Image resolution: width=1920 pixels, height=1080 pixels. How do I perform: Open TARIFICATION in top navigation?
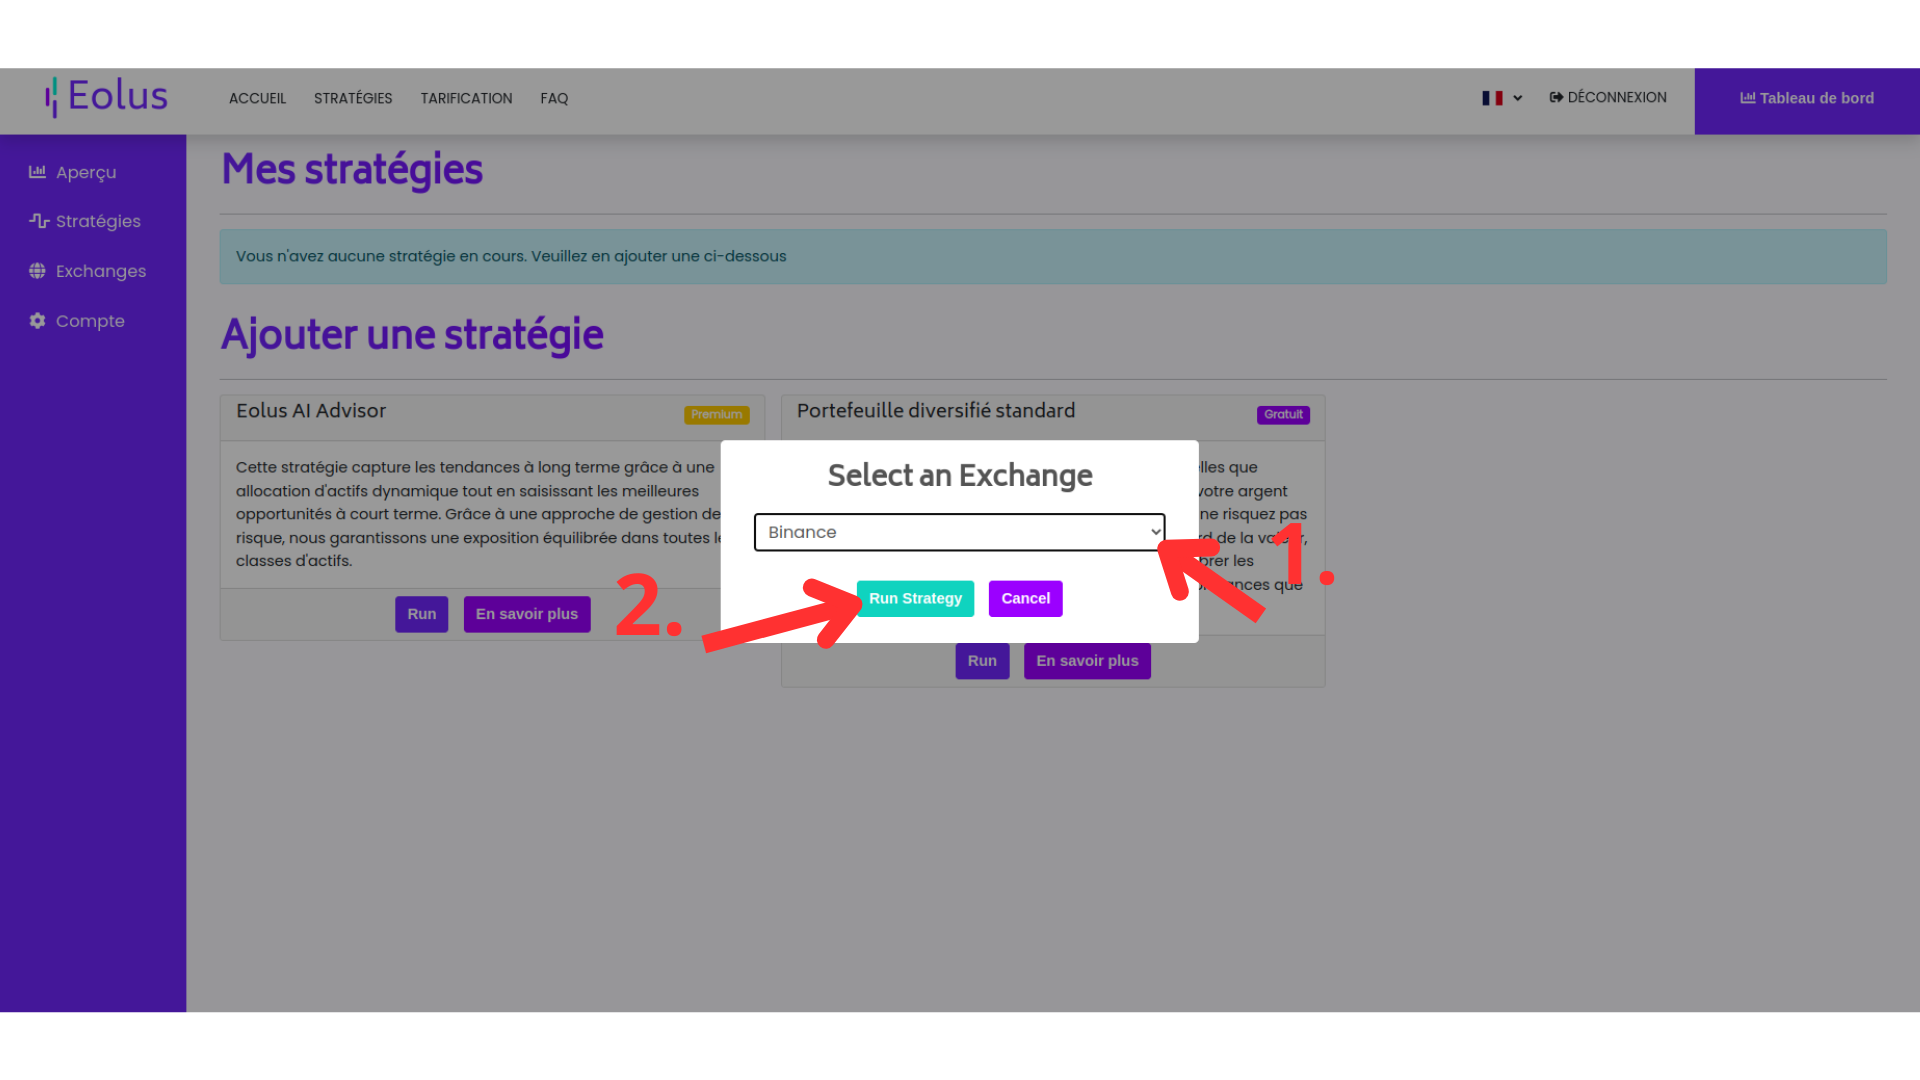466,98
